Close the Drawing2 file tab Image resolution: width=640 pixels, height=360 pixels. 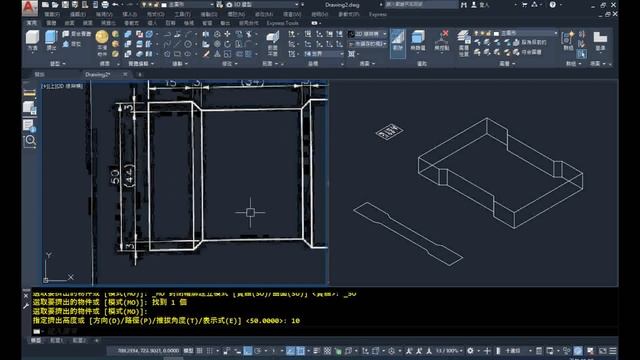tap(125, 74)
